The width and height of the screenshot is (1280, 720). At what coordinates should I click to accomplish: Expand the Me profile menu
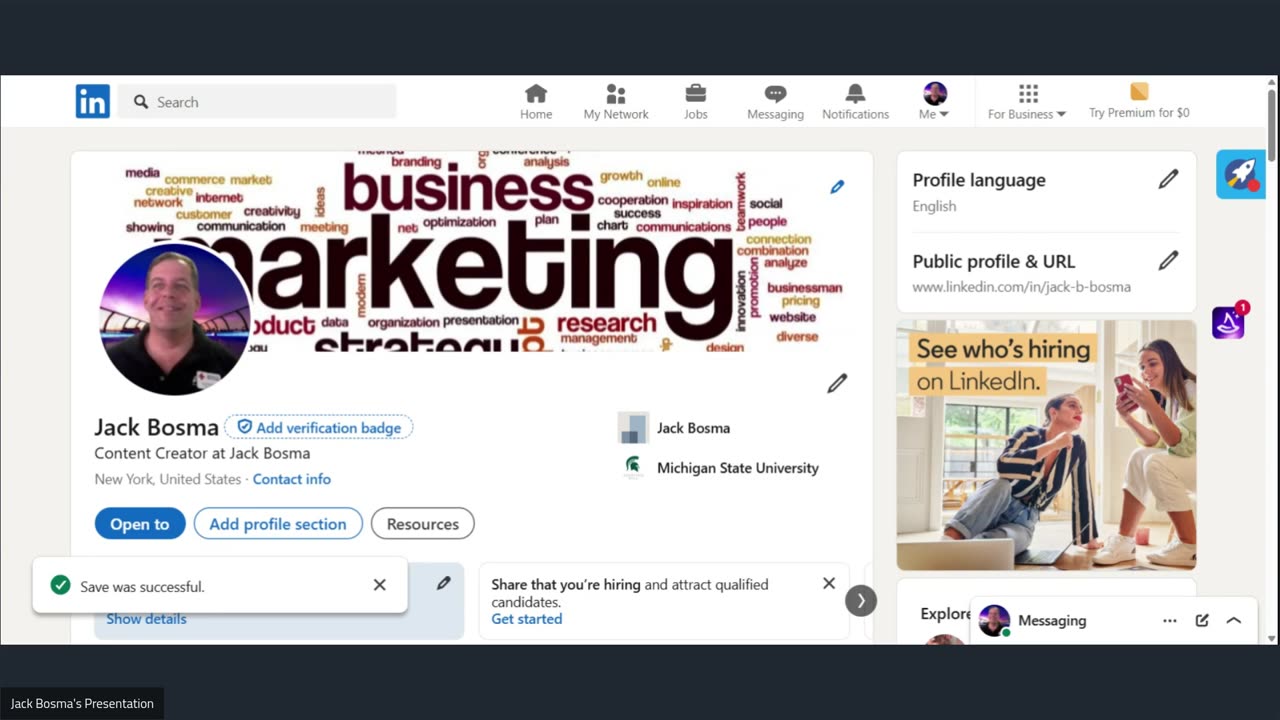click(934, 102)
